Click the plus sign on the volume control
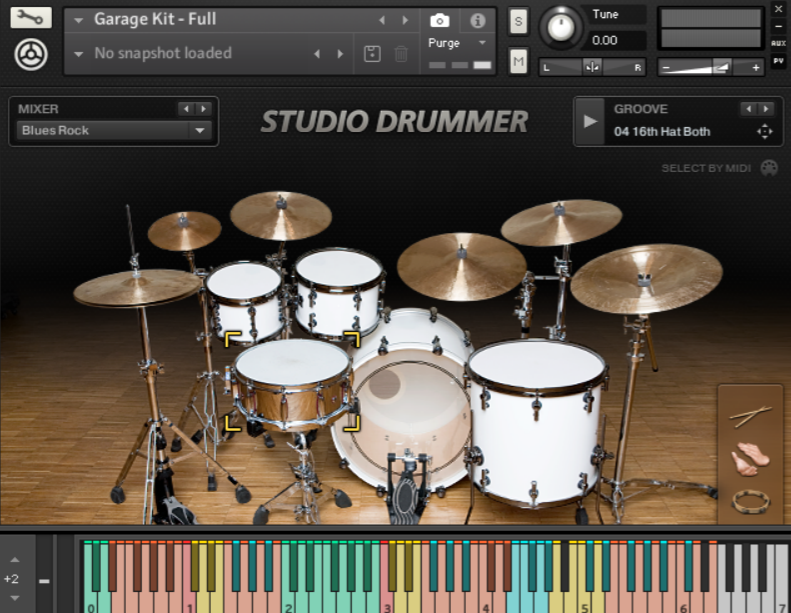 [x=755, y=68]
